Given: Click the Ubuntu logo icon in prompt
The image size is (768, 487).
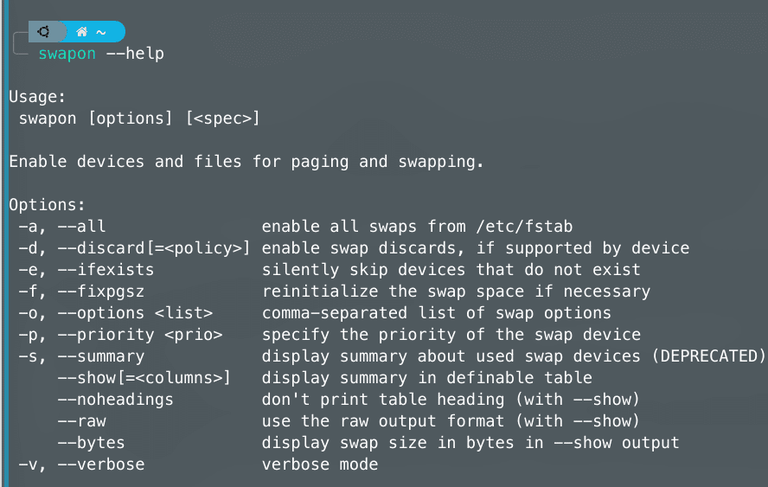Looking at the screenshot, I should [x=44, y=32].
